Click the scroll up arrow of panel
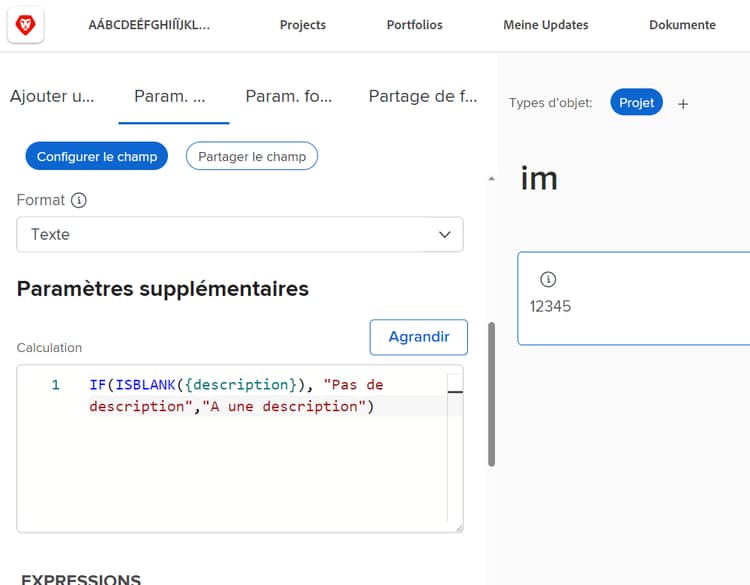 (x=491, y=179)
